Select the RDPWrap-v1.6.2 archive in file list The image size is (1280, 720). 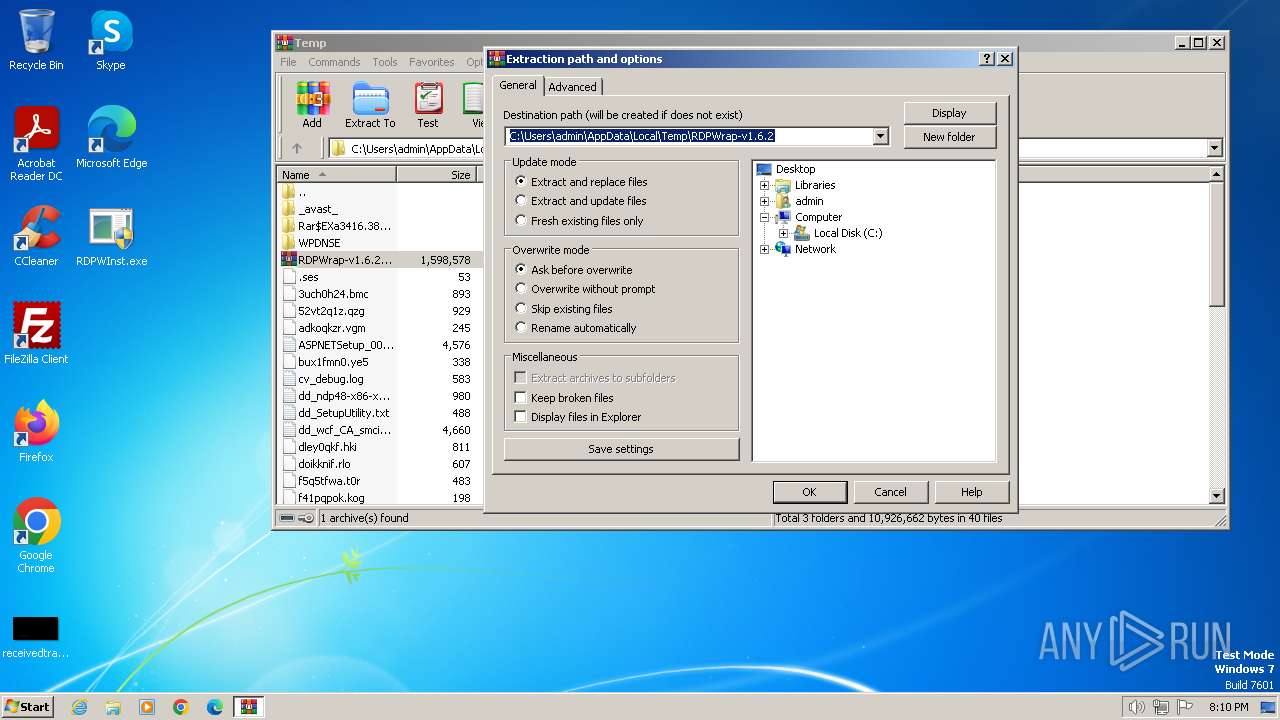tap(378, 259)
